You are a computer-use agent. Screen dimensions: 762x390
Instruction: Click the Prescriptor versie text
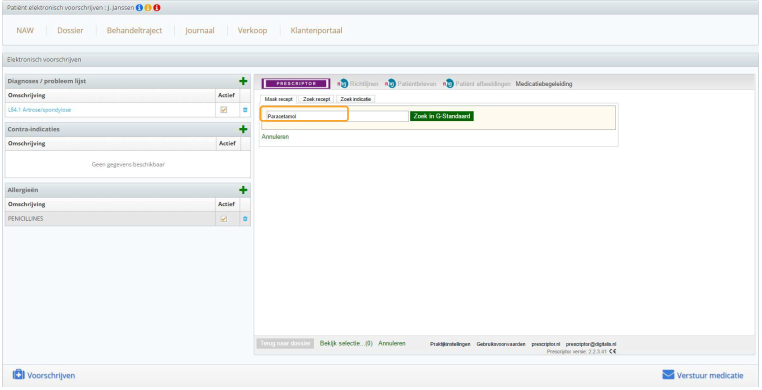coord(577,351)
